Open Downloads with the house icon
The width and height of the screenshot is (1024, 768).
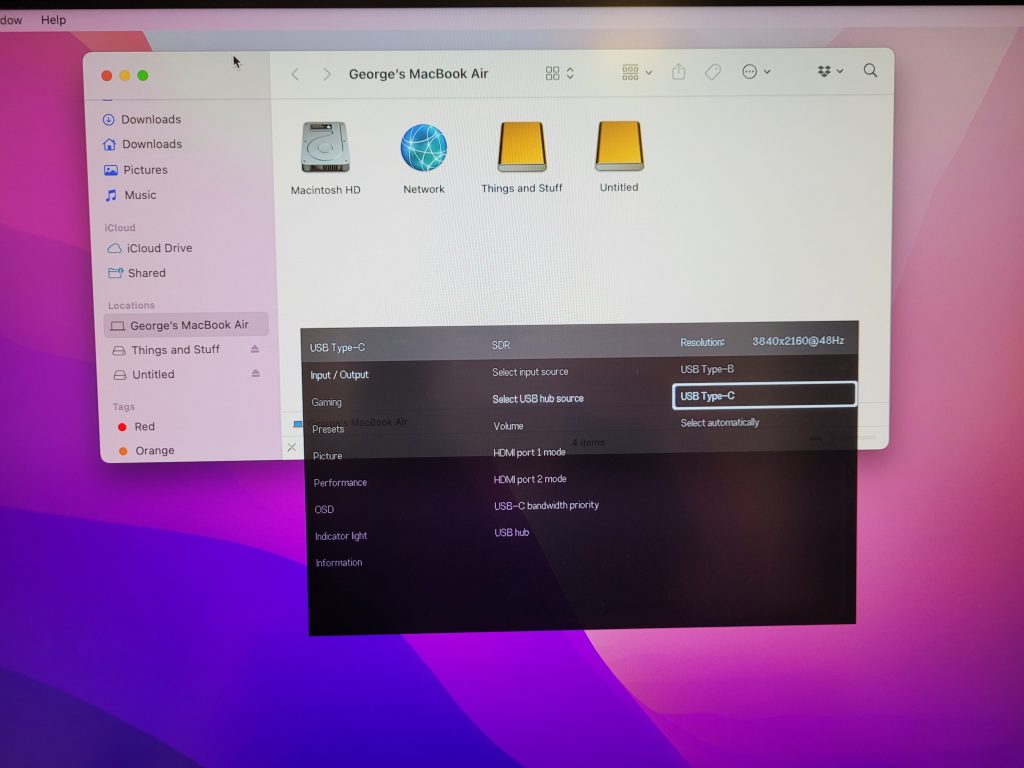[142, 144]
